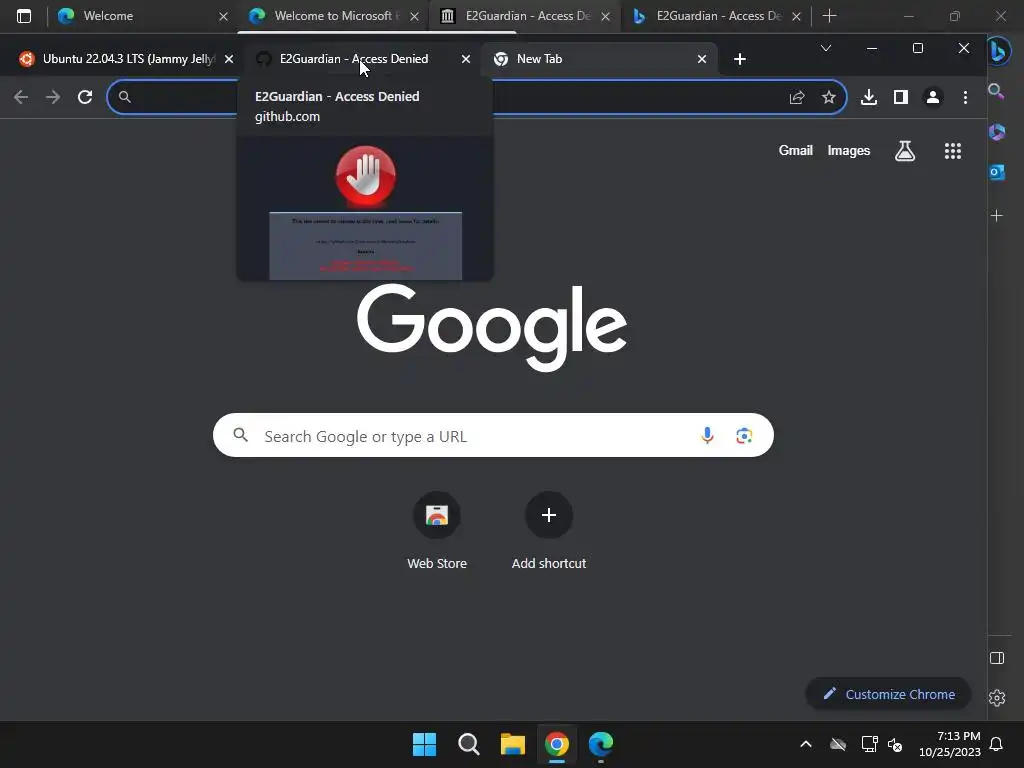Open Bing Copilot icon in Edge sidebar

tap(998, 51)
